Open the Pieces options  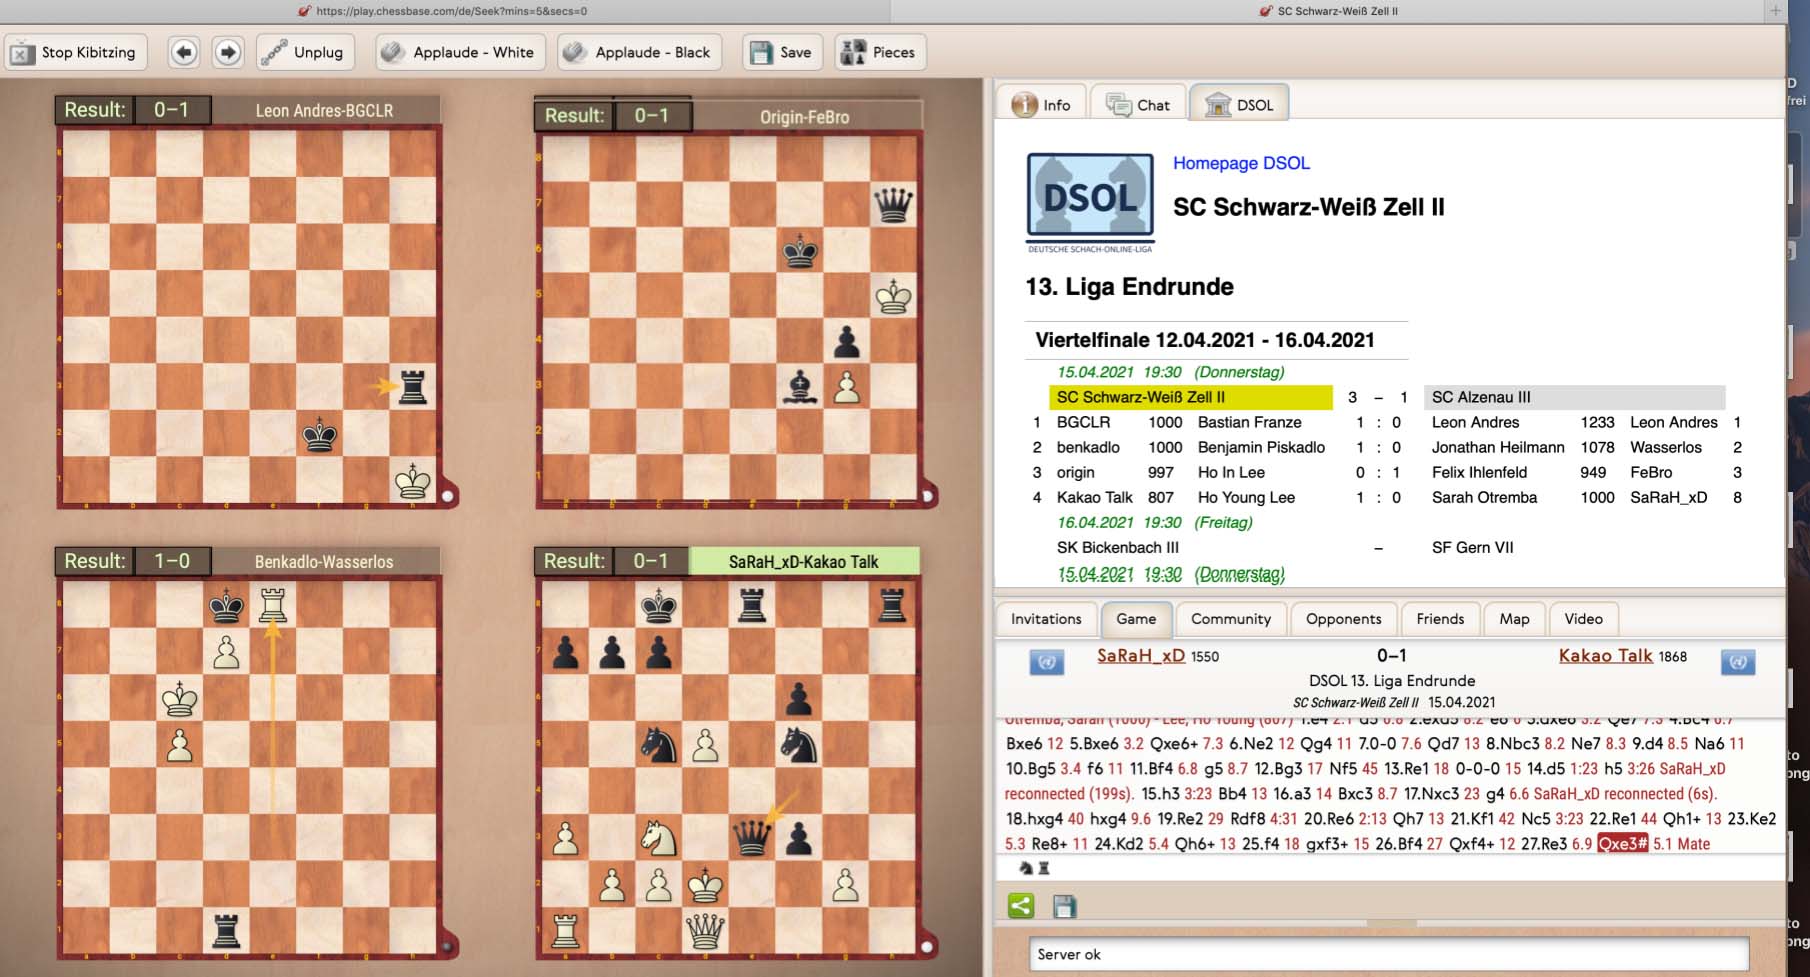tap(880, 53)
